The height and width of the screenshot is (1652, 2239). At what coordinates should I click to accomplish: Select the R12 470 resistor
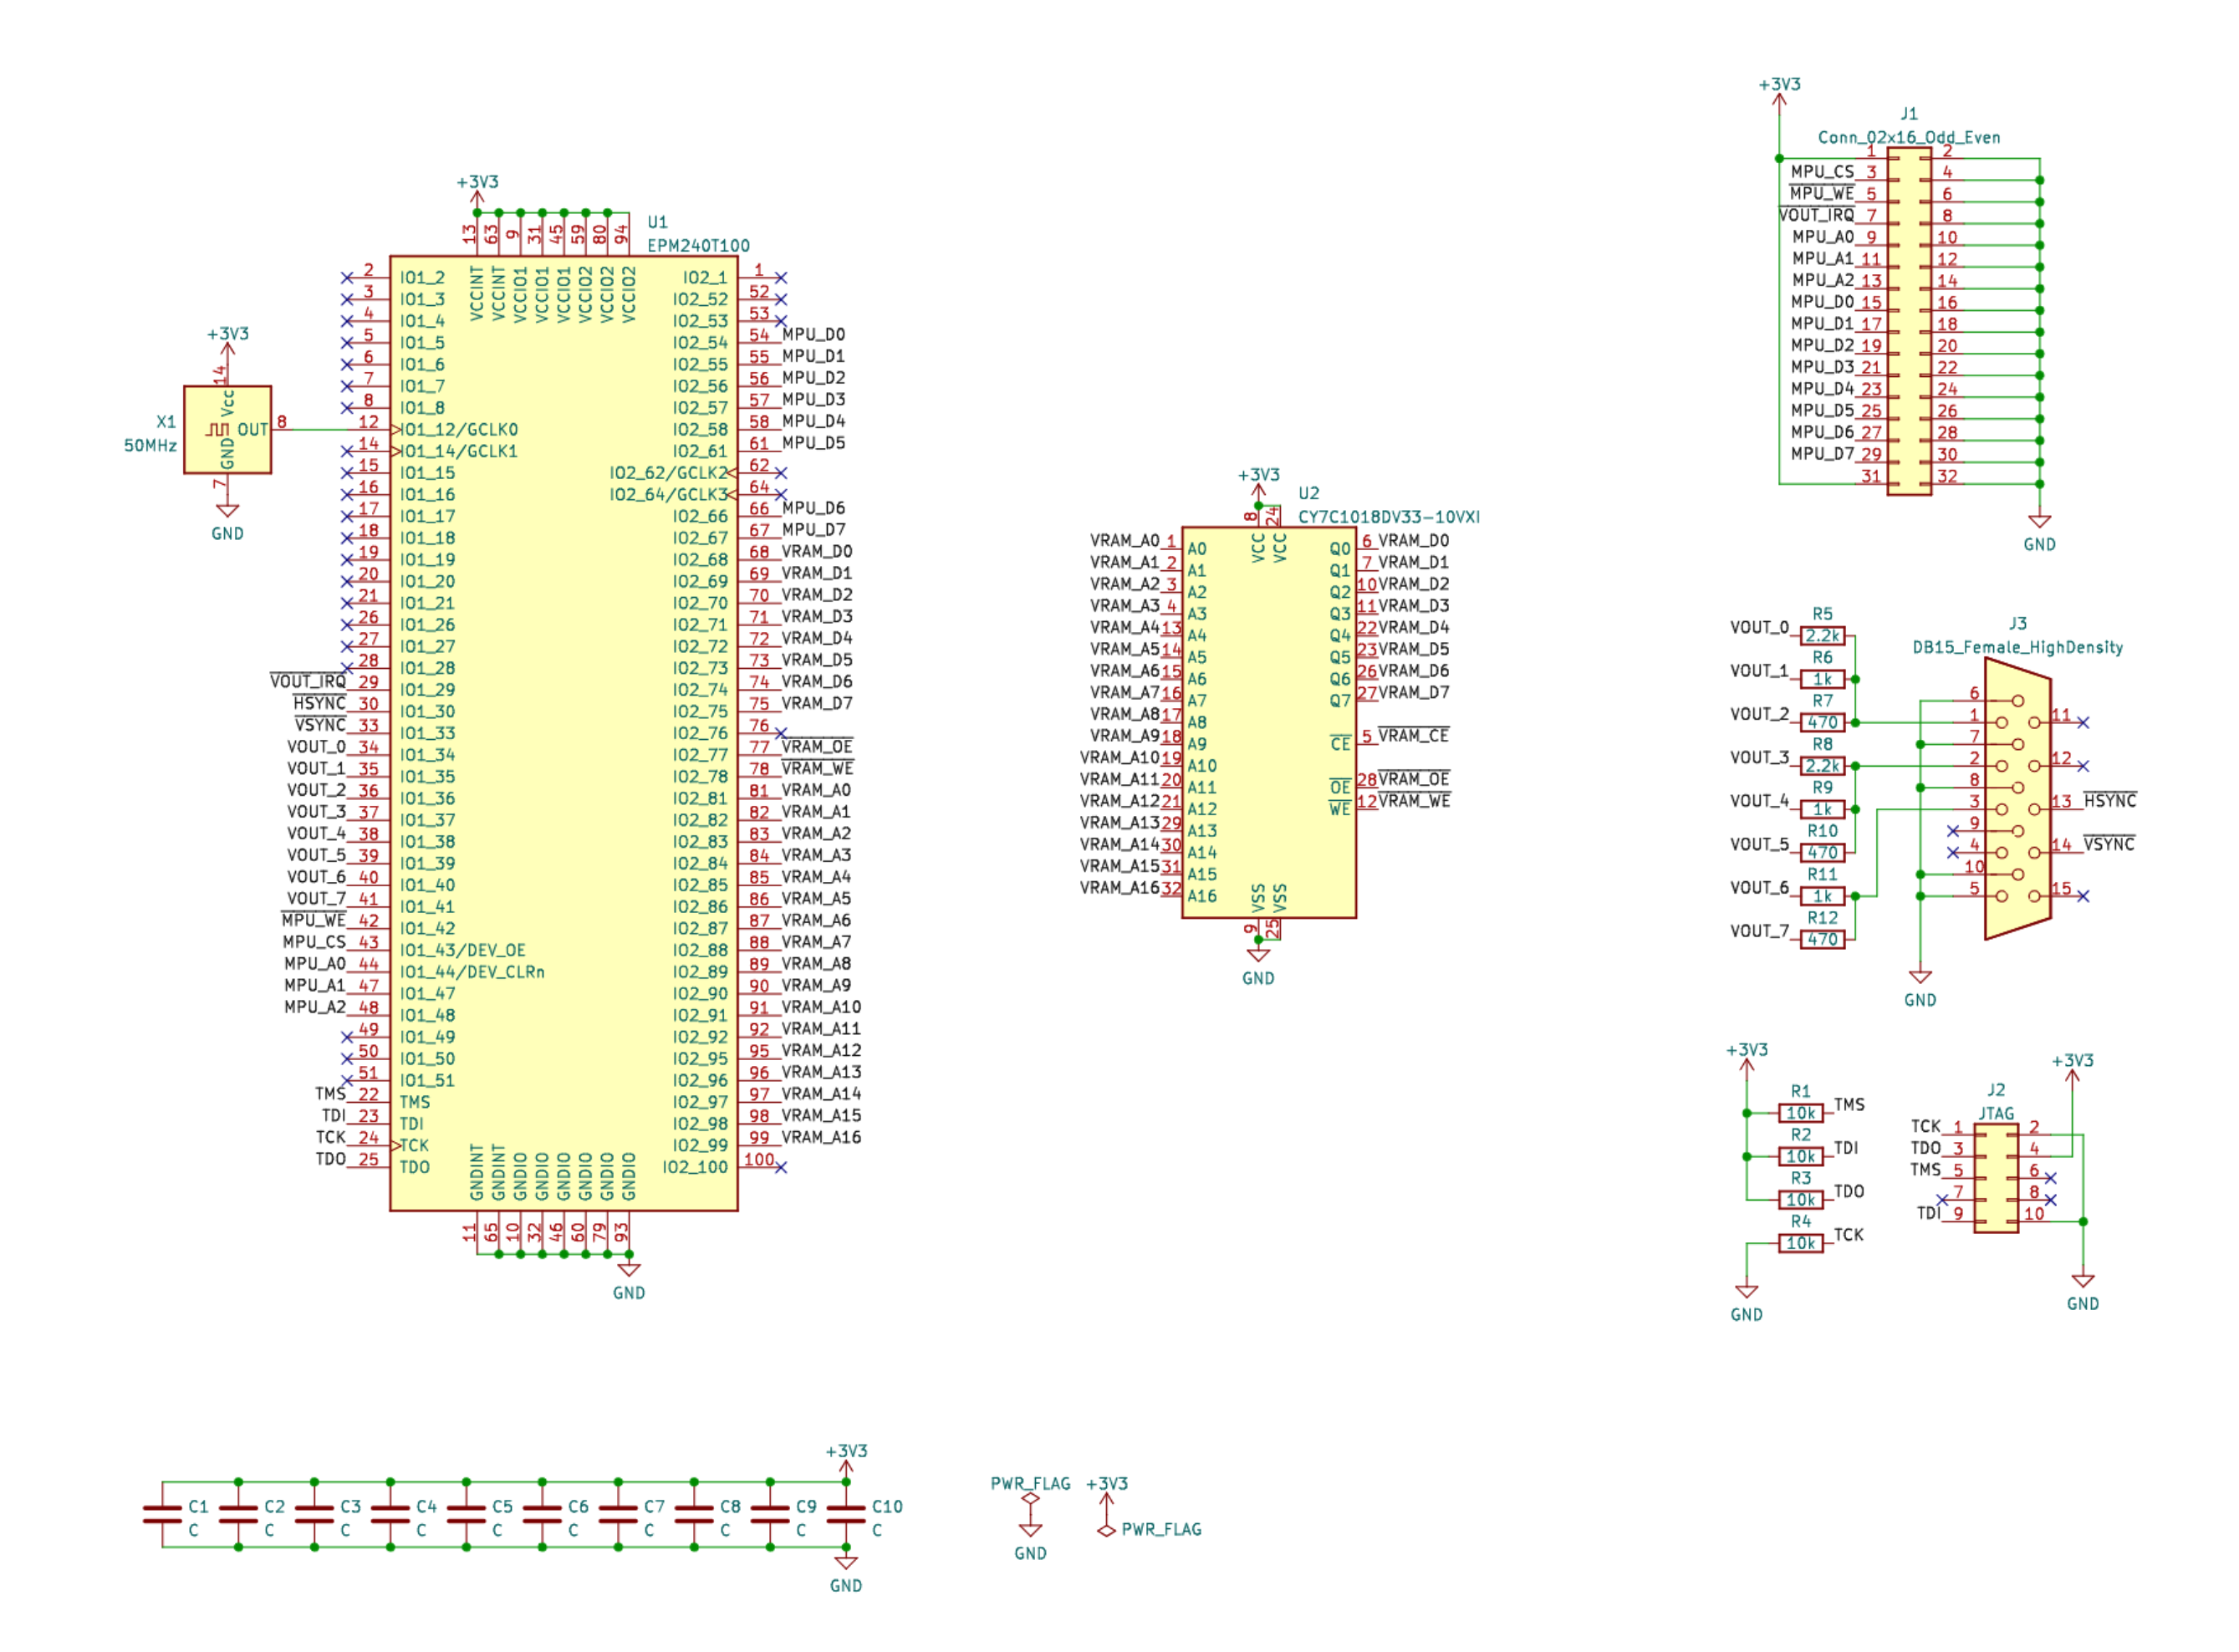pos(1822,941)
